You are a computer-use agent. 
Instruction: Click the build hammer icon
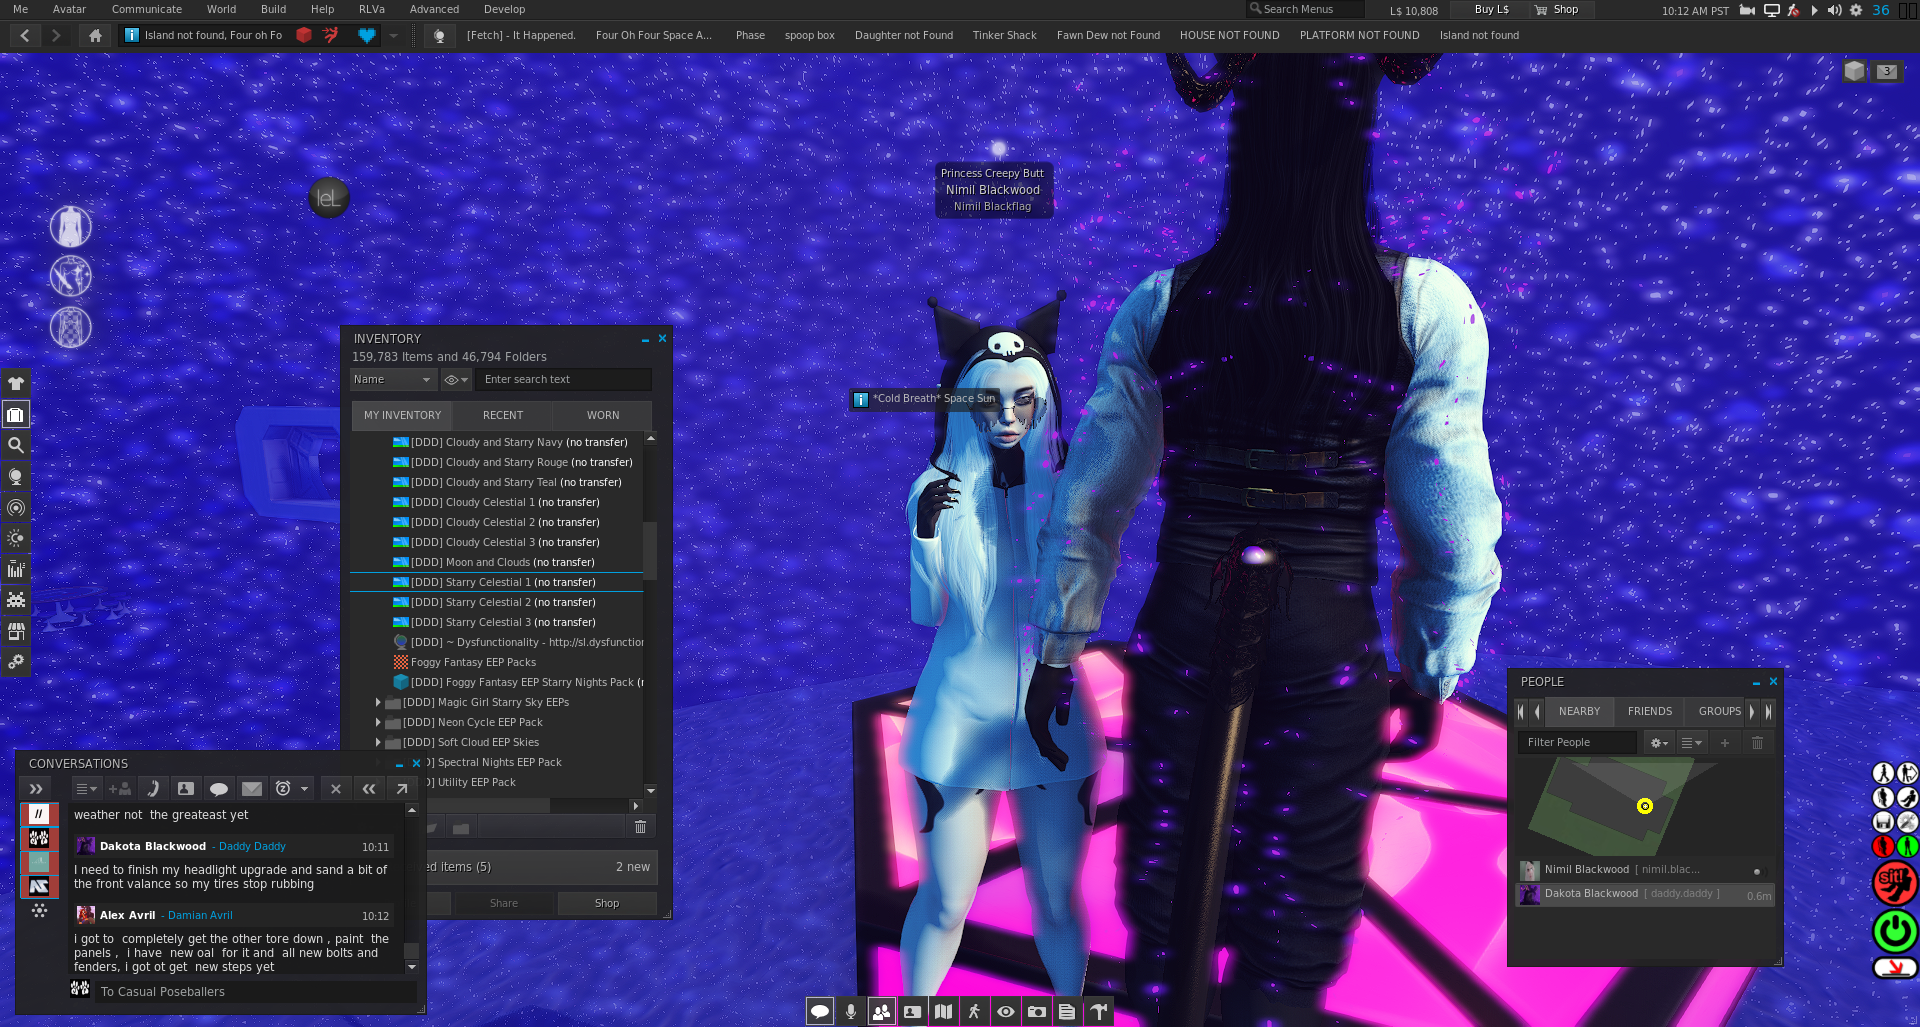pyautogui.click(x=1099, y=1012)
